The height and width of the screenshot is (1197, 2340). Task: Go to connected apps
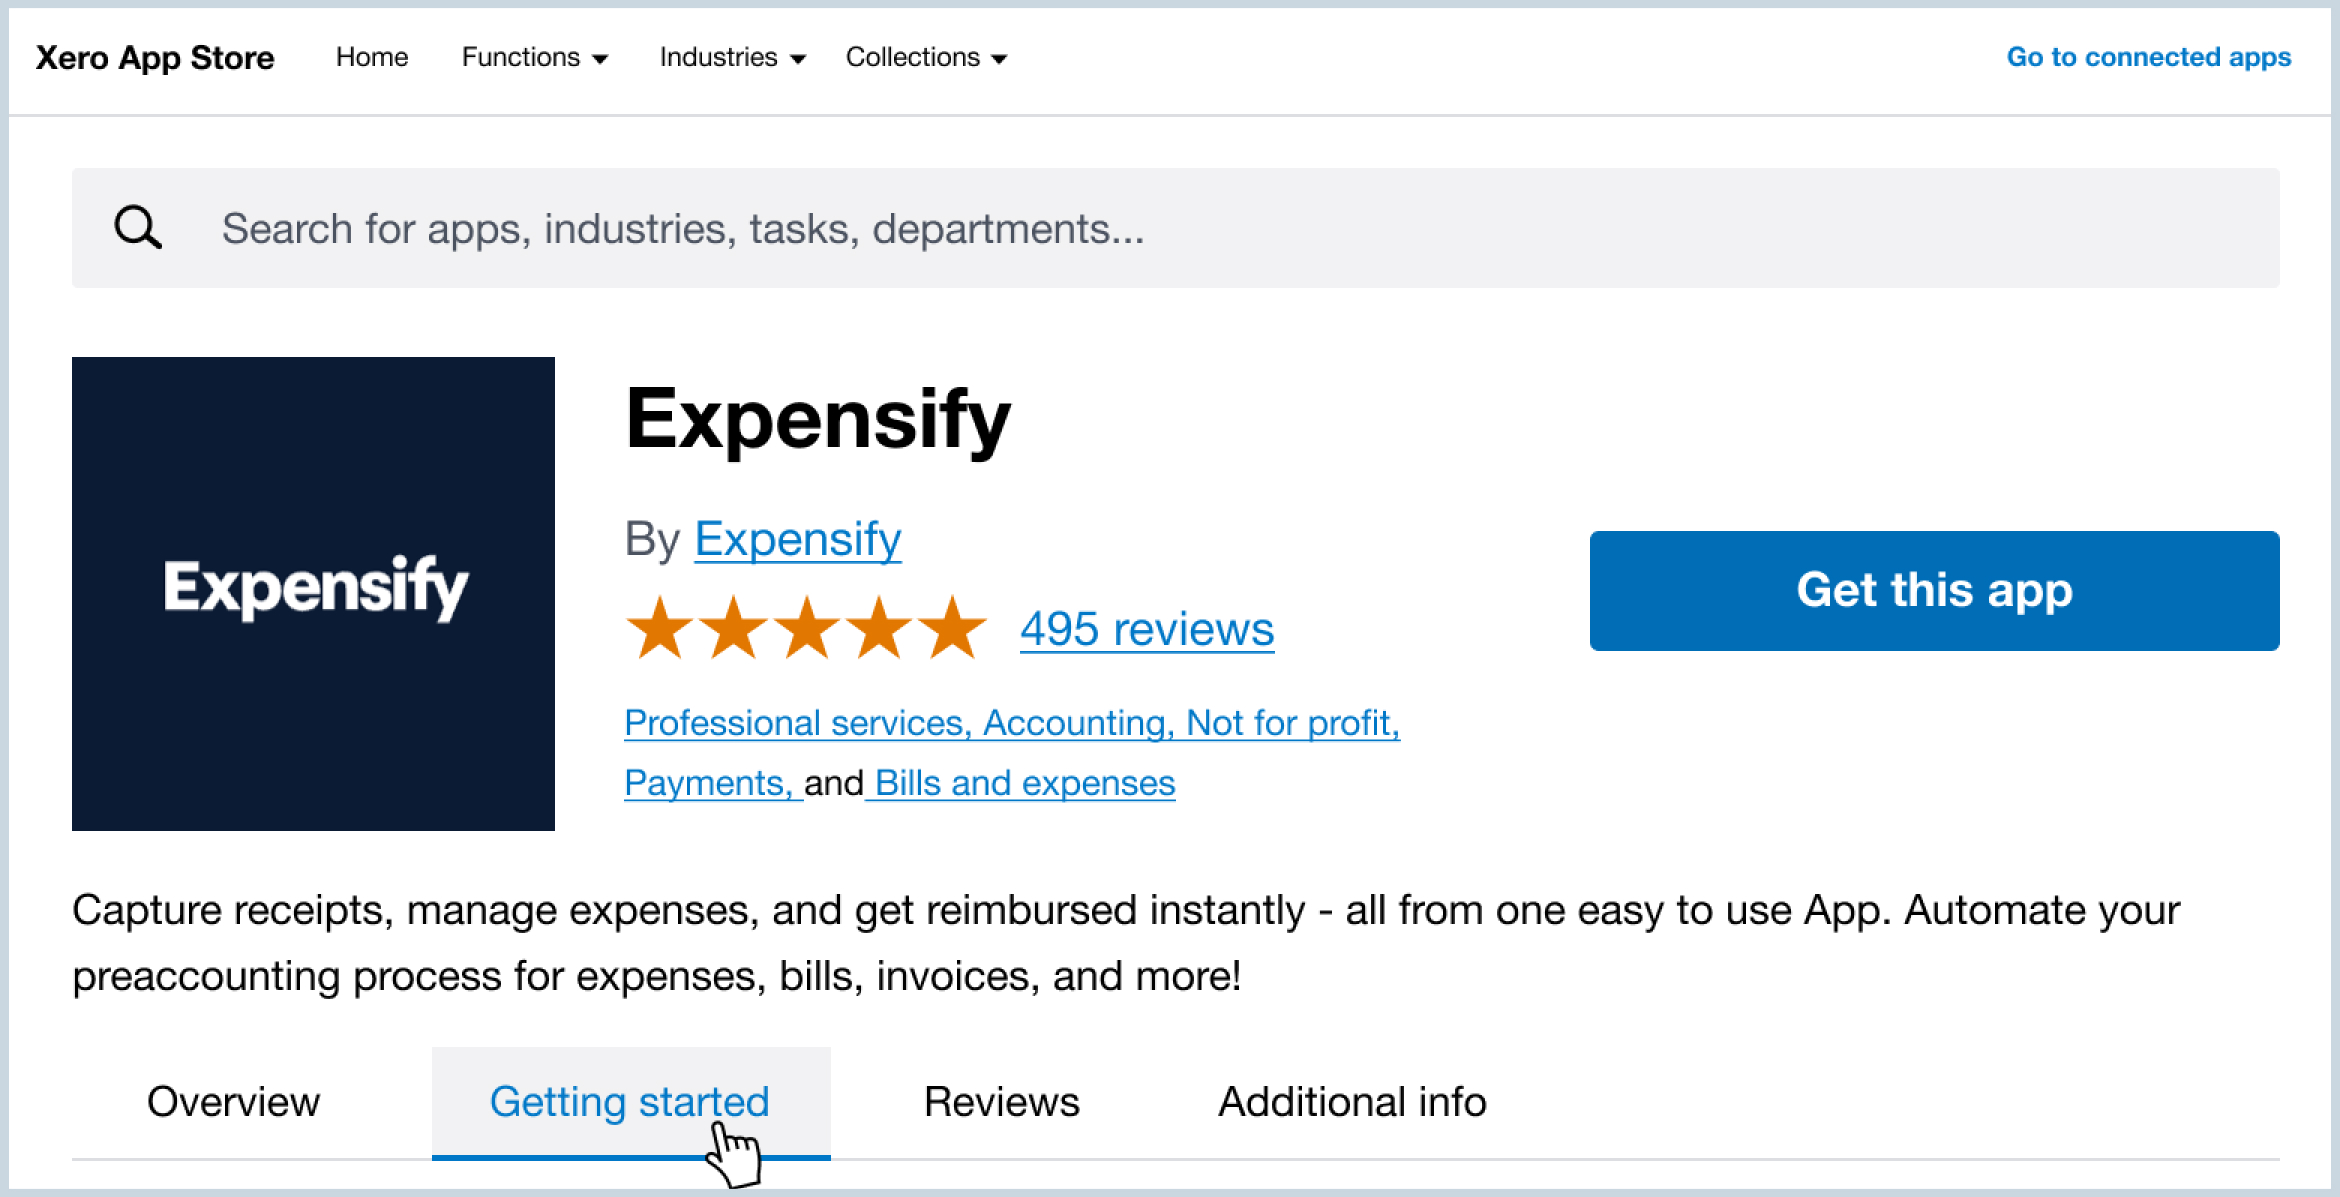pos(2148,58)
